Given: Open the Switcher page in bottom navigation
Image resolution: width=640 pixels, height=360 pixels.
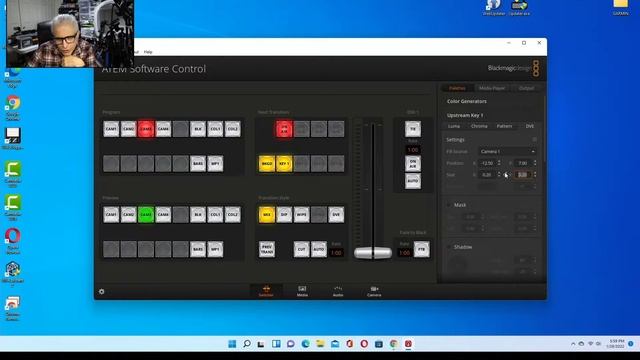Looking at the screenshot, I should (266, 291).
